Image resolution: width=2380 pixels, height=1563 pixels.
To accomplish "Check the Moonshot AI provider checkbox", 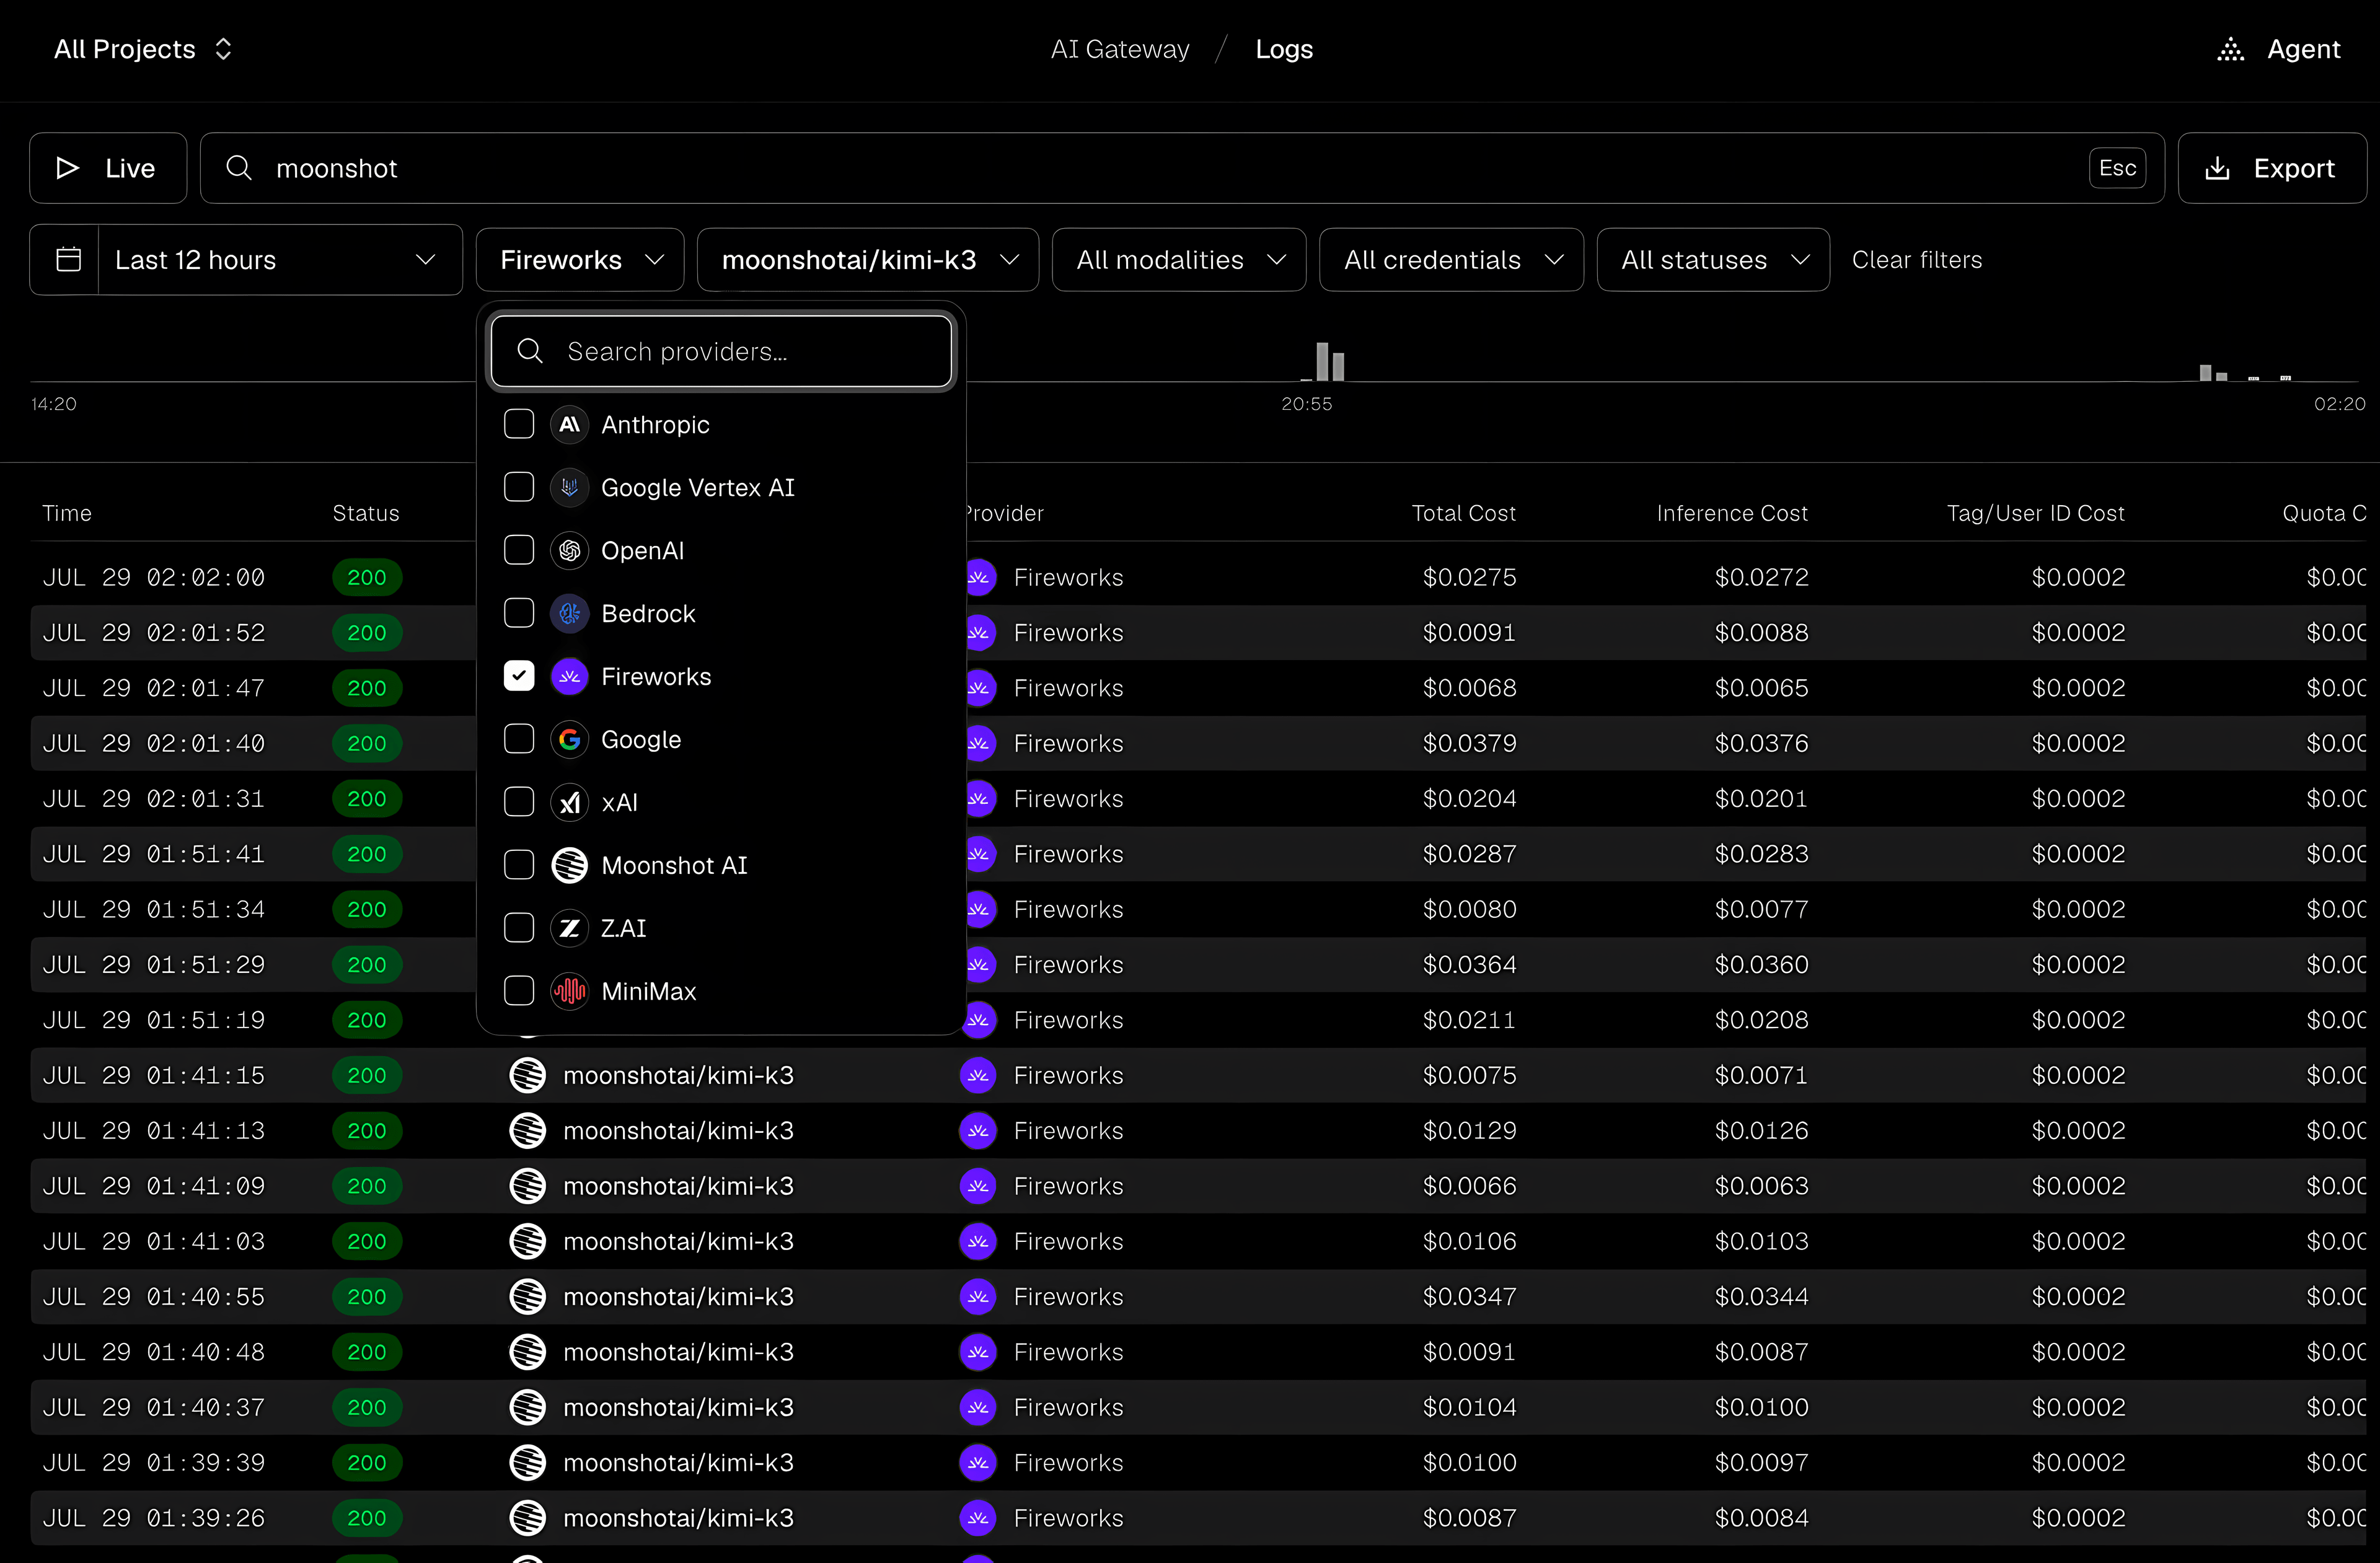I will 519,866.
